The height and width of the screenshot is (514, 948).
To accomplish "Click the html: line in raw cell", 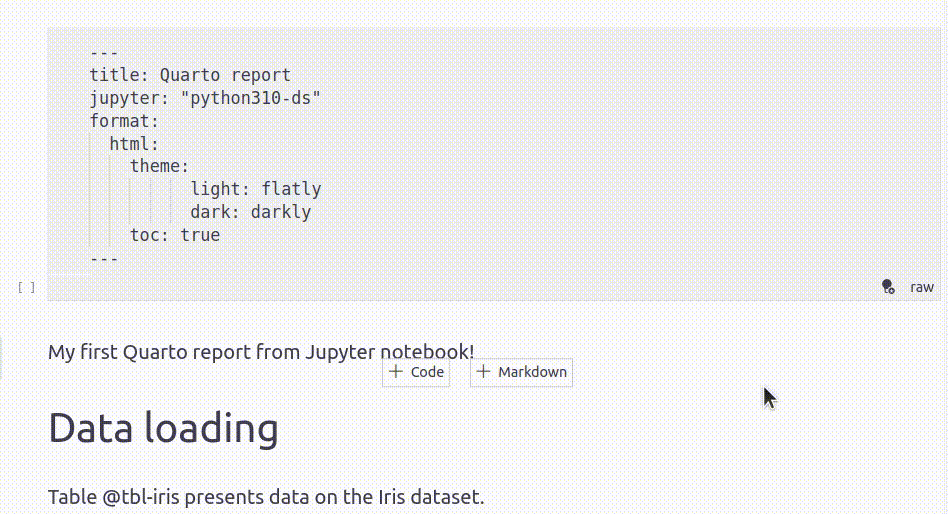I will point(134,144).
